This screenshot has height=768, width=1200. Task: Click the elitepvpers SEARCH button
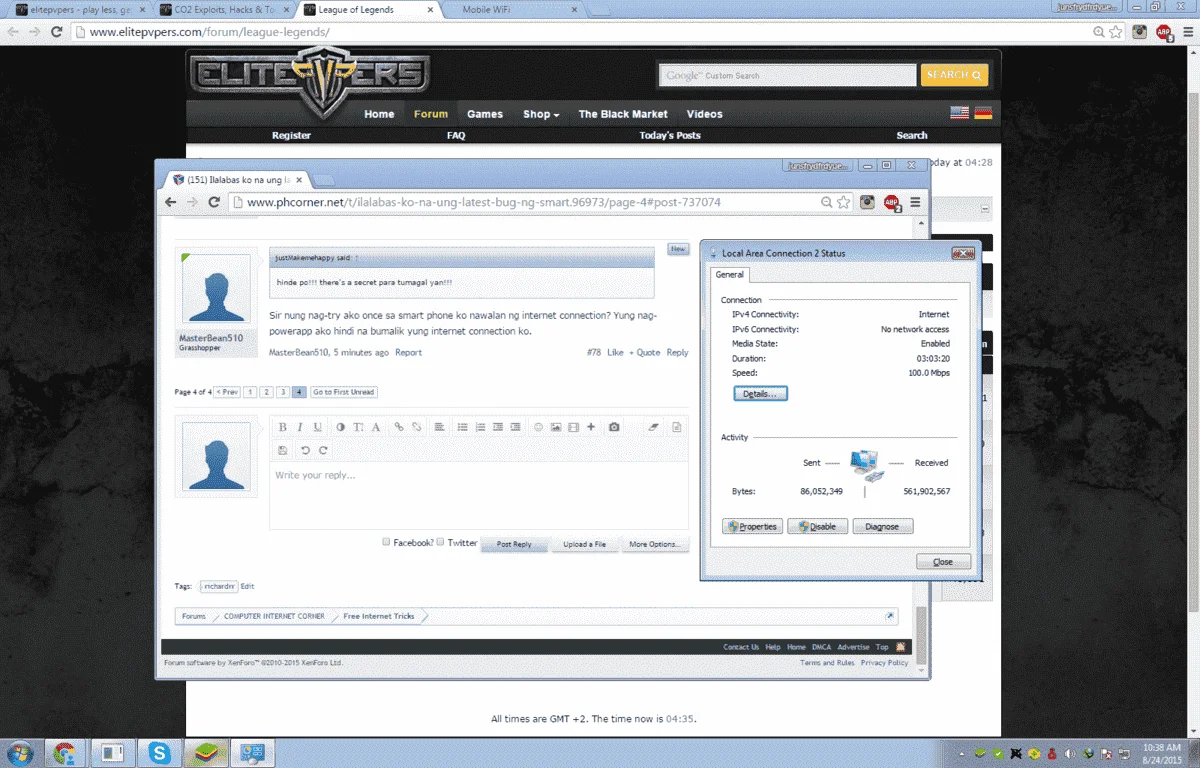[954, 75]
